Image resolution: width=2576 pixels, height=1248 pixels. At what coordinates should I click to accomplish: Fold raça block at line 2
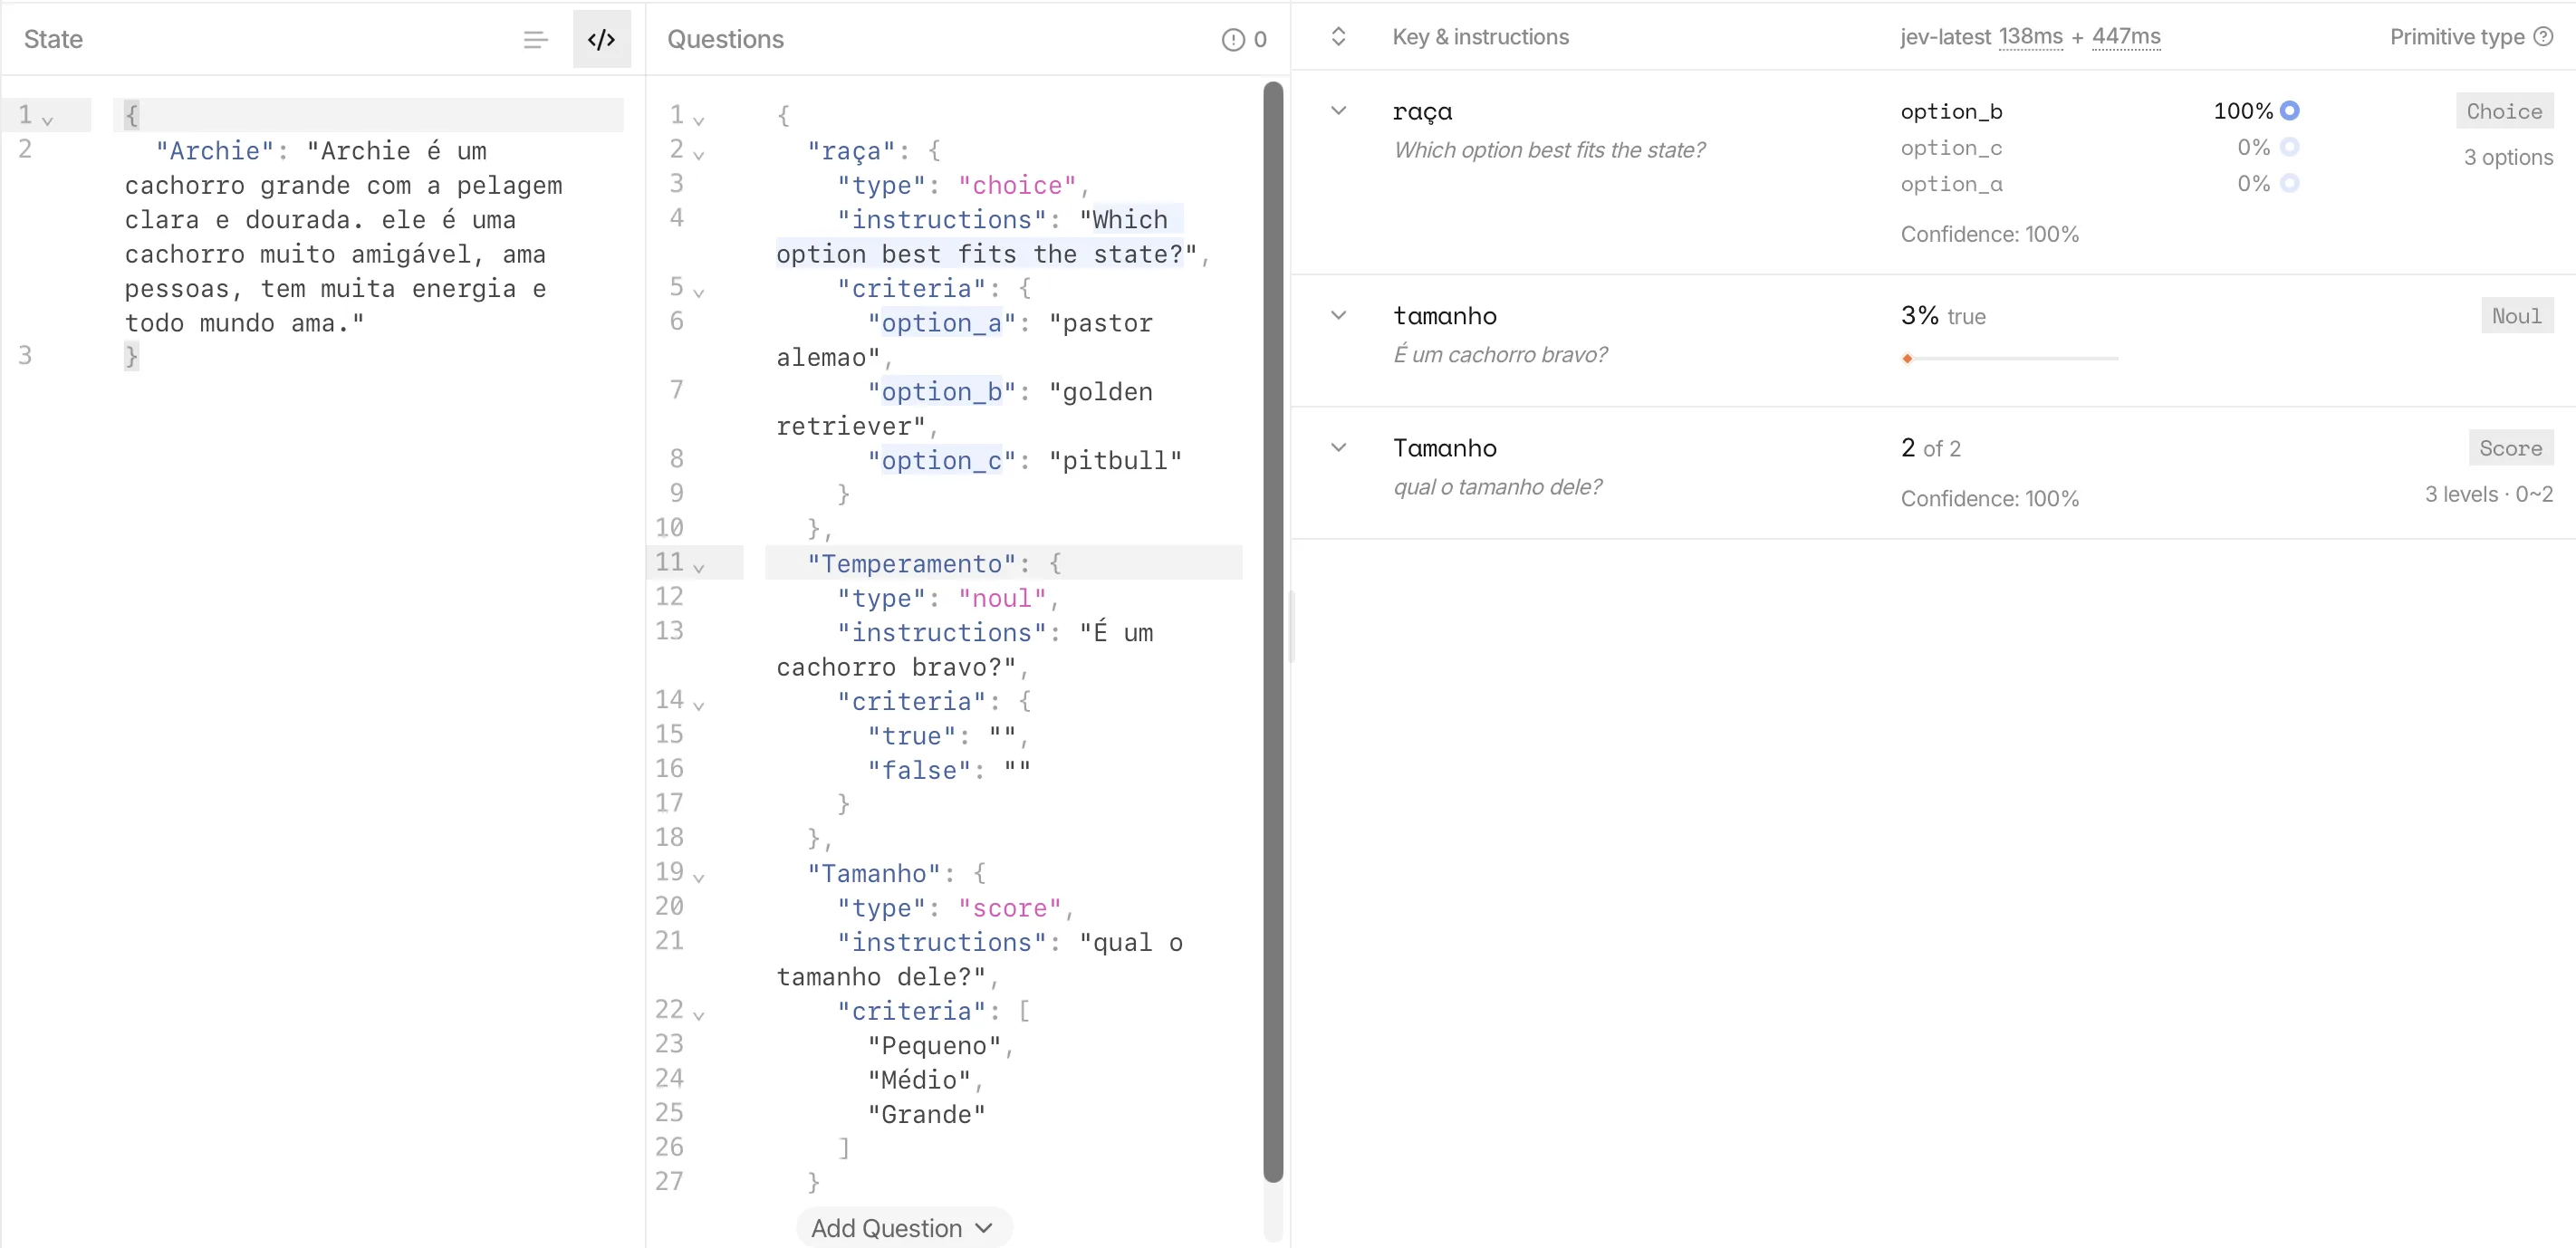point(699,155)
